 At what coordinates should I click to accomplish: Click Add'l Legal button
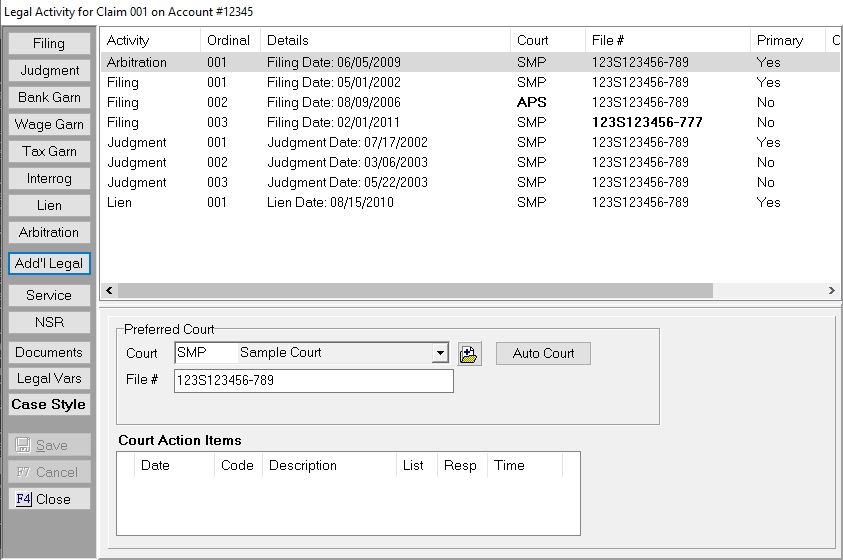49,264
